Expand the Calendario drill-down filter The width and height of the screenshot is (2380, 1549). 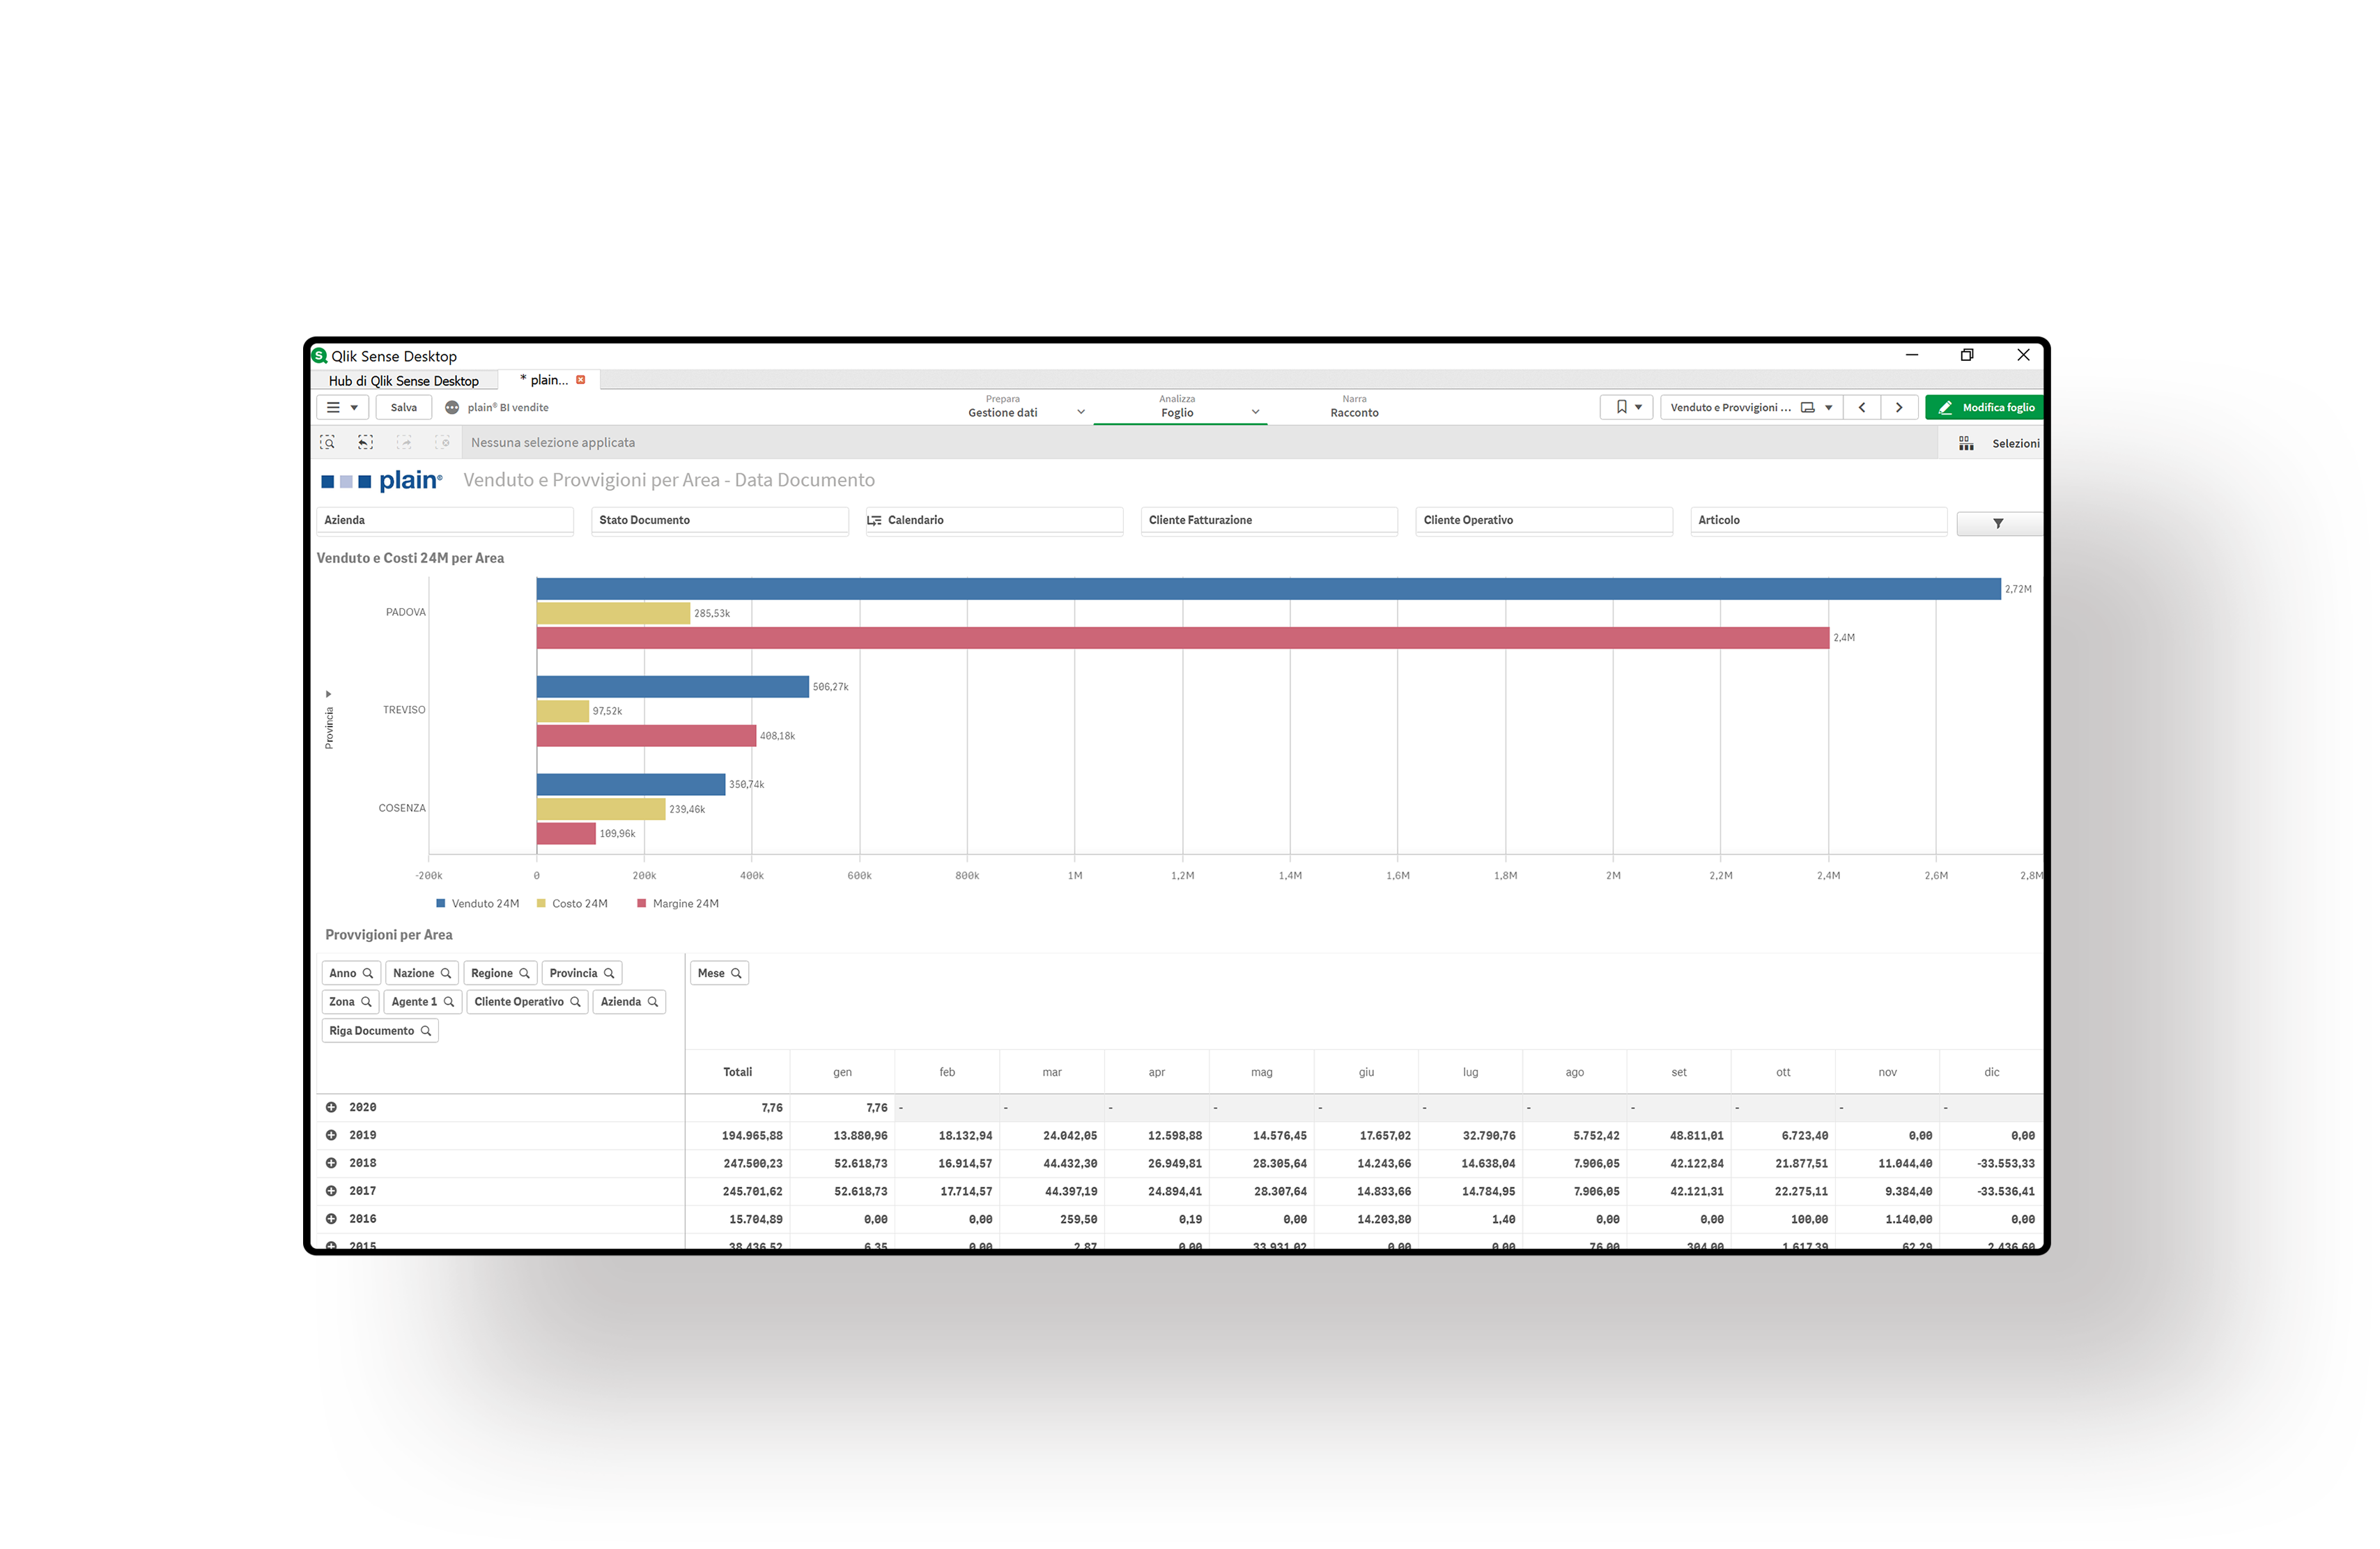994,520
